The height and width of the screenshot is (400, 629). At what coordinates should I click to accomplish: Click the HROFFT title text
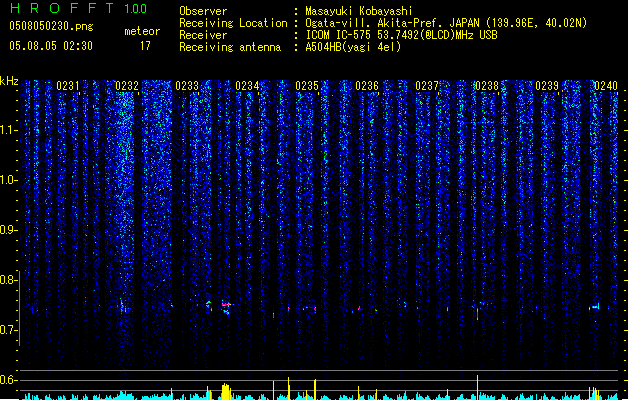click(62, 8)
